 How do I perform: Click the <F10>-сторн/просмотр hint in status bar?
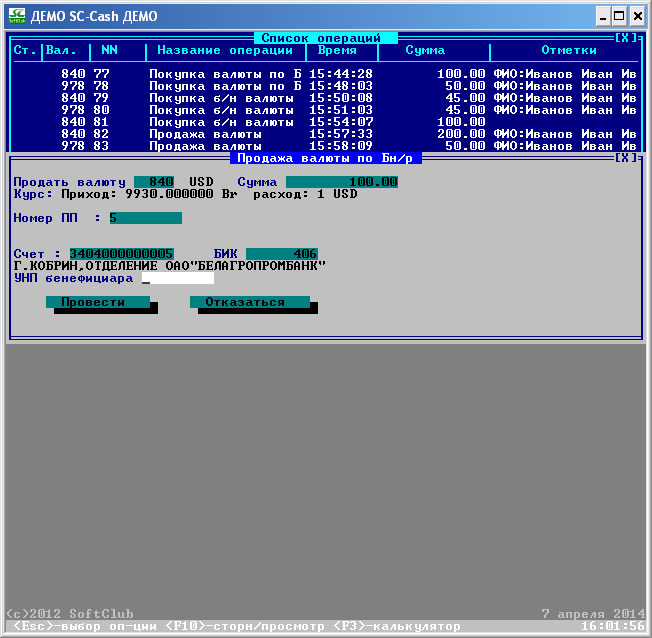(x=245, y=626)
